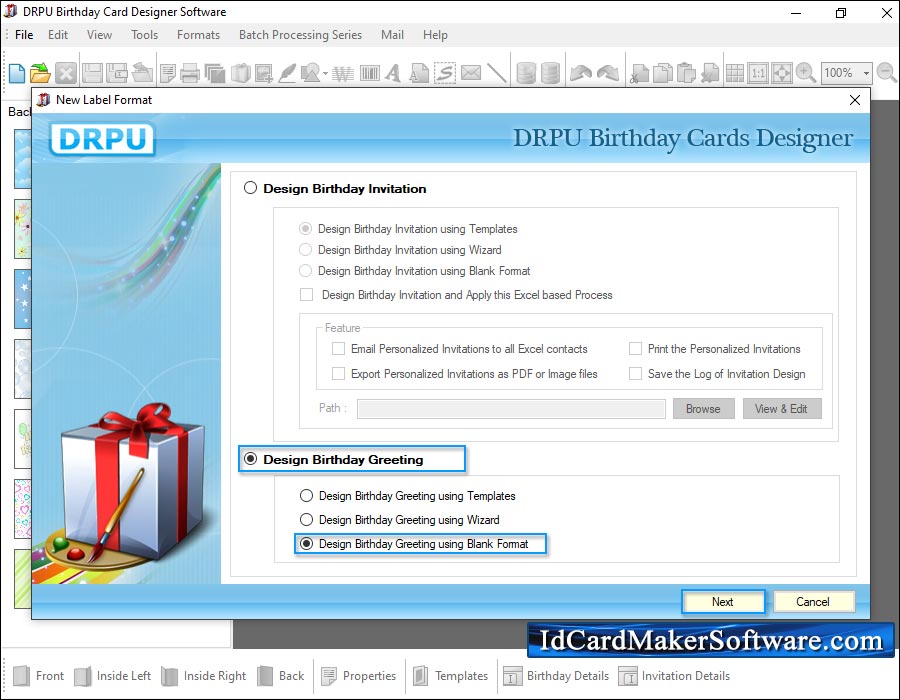Click the Insert Image toolbar icon
The height and width of the screenshot is (700, 900).
pos(264,73)
